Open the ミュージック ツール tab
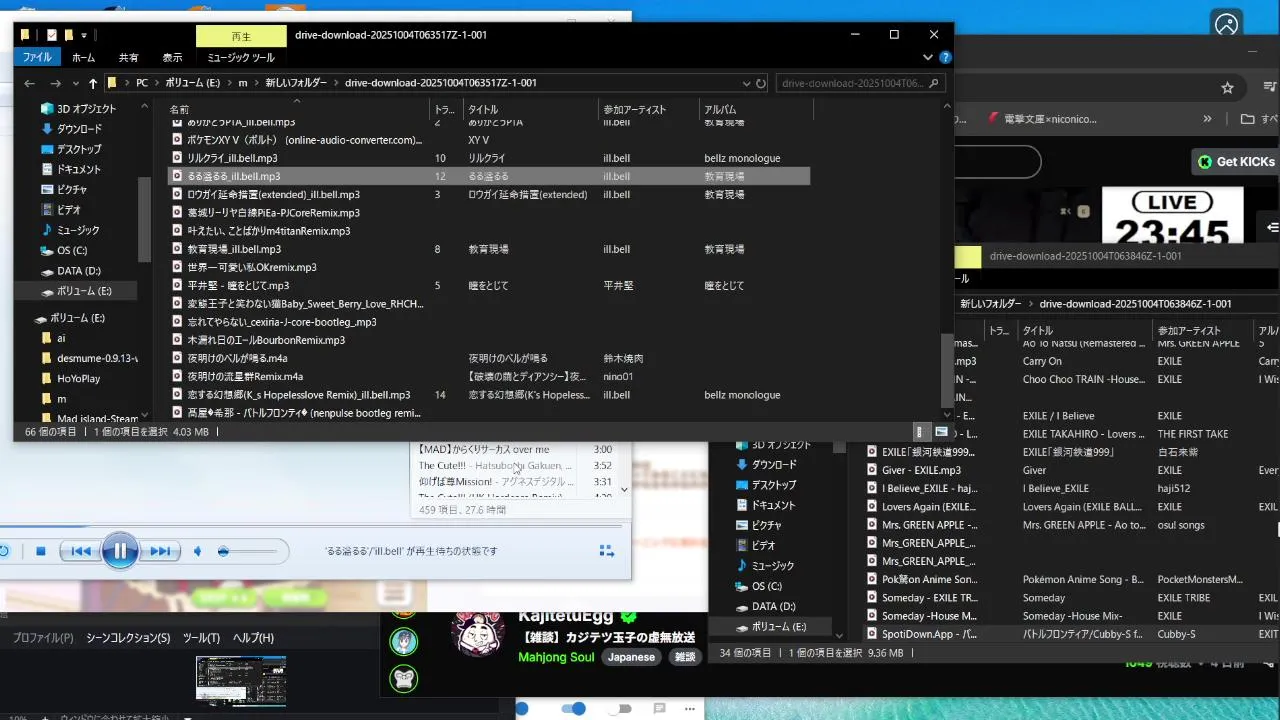Screen dimensions: 1280x720 241,58
